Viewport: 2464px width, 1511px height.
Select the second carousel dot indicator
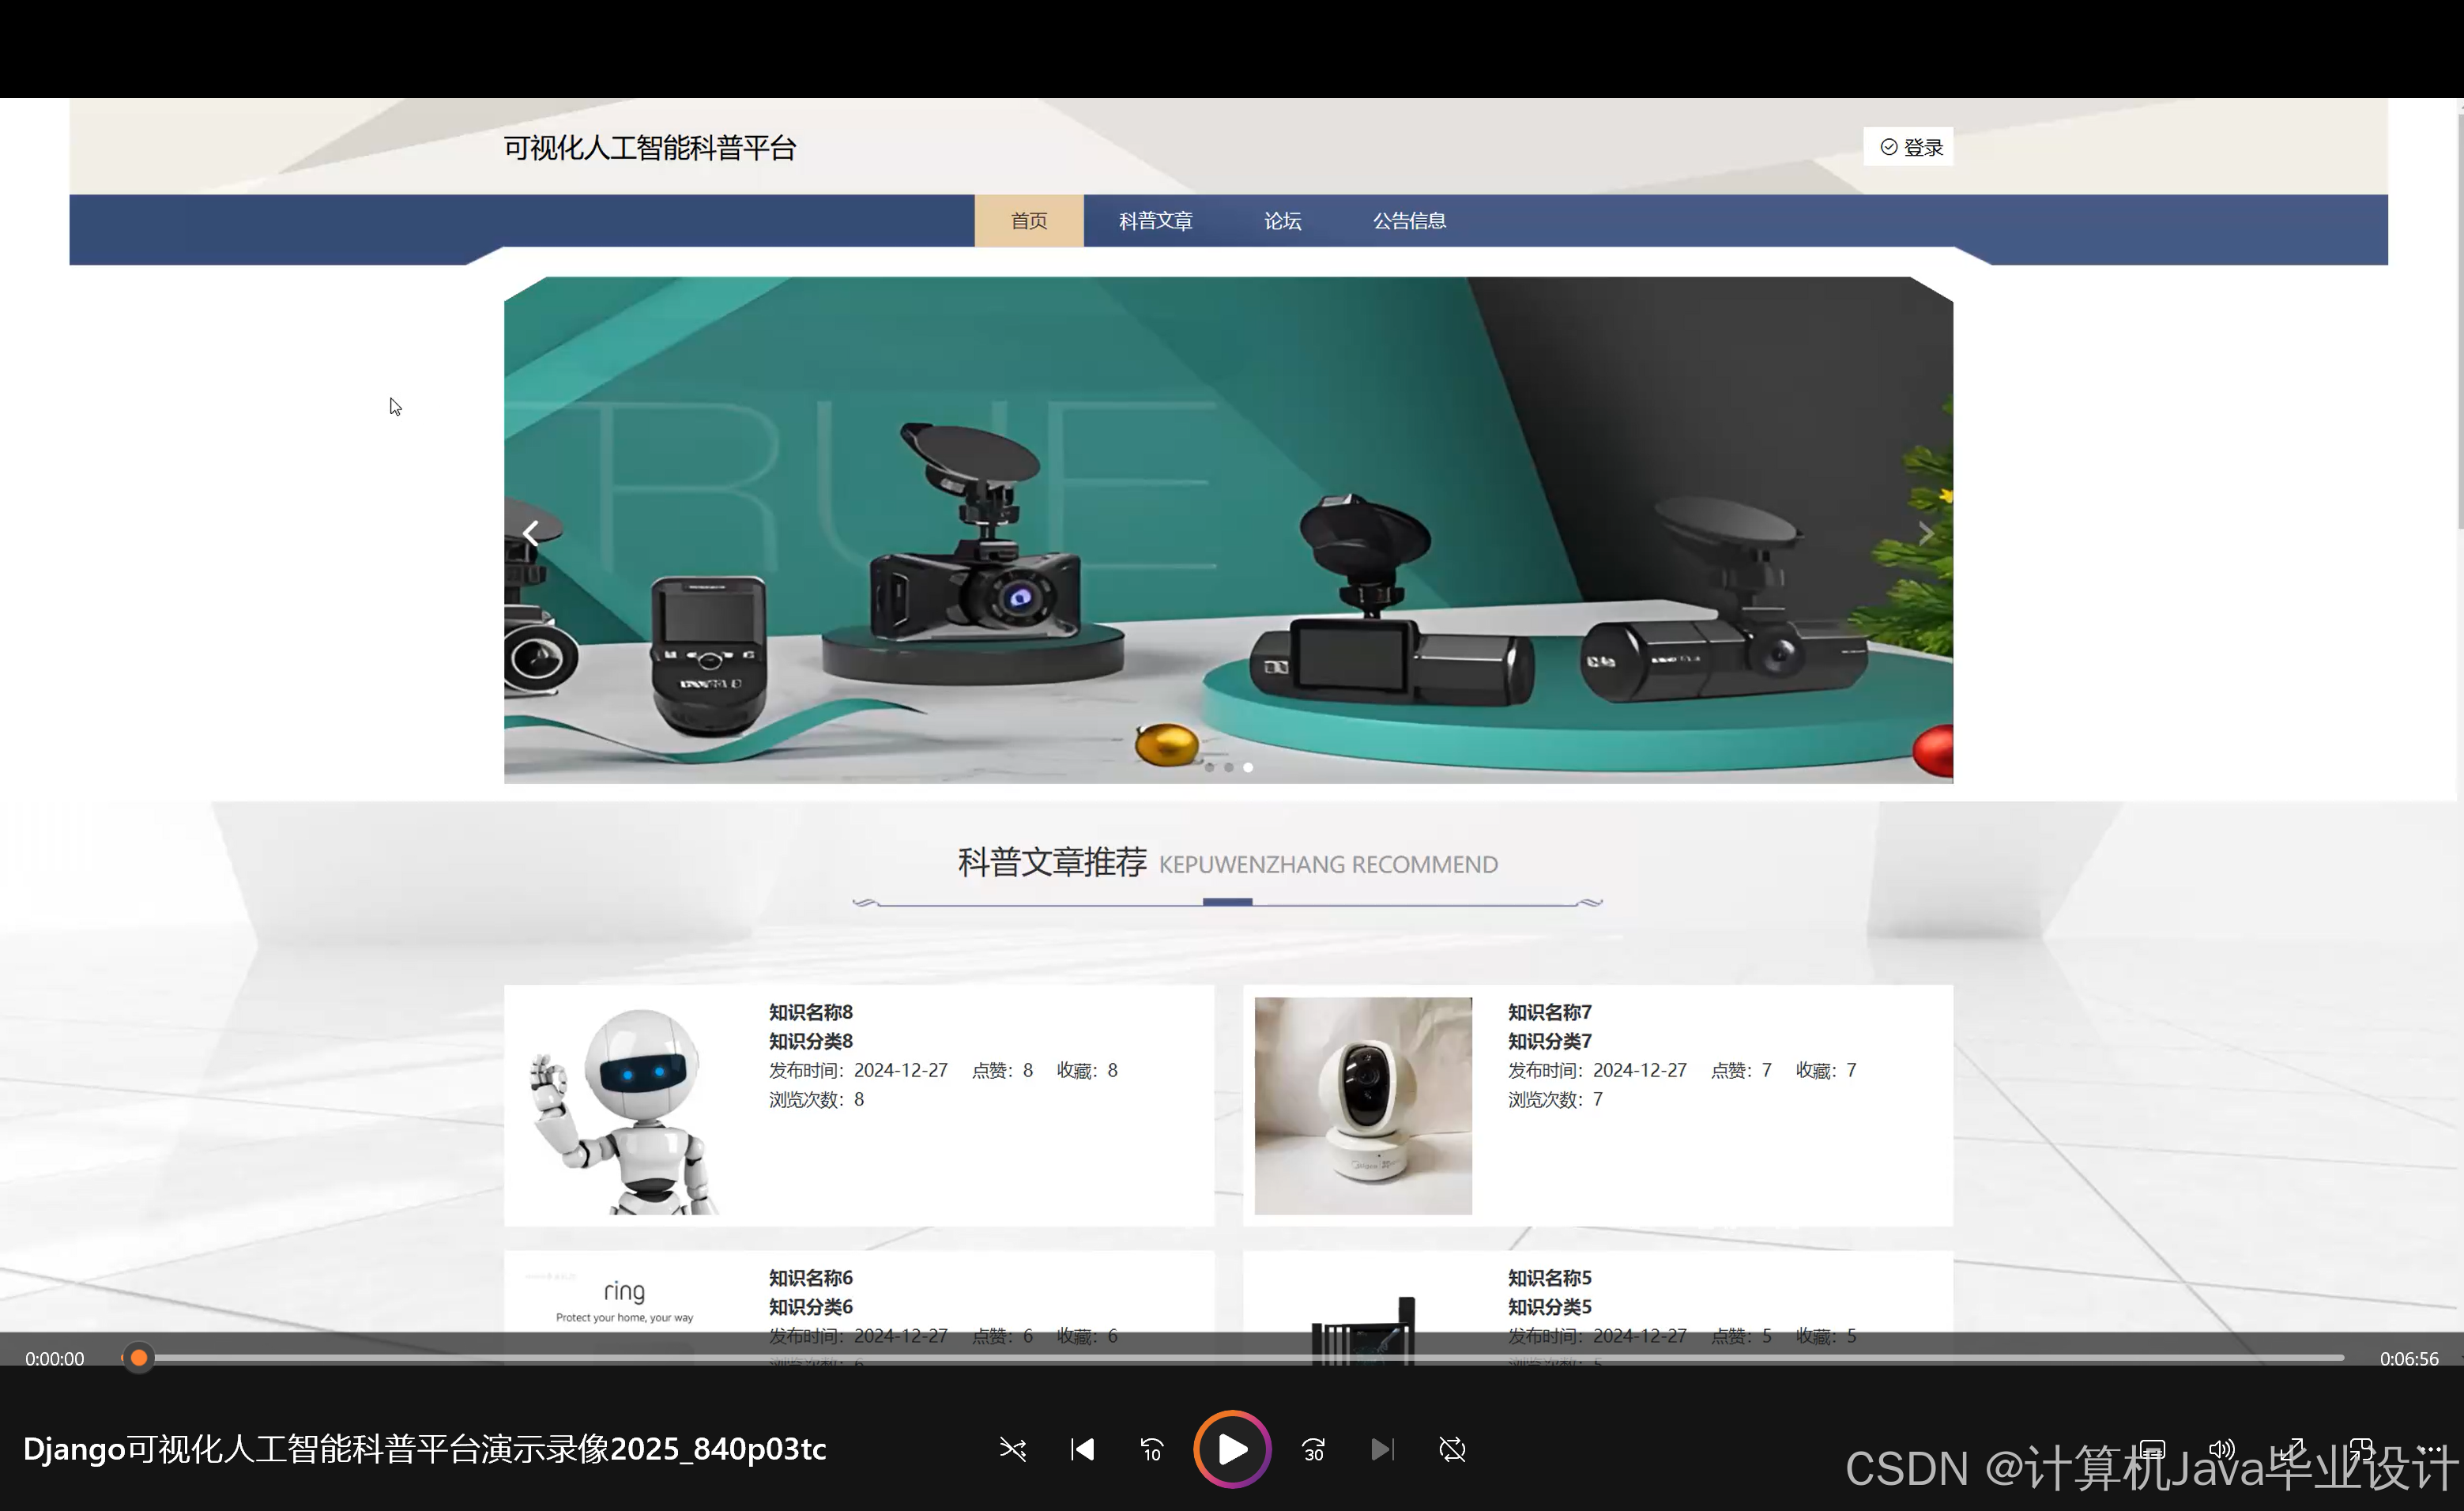click(1228, 768)
